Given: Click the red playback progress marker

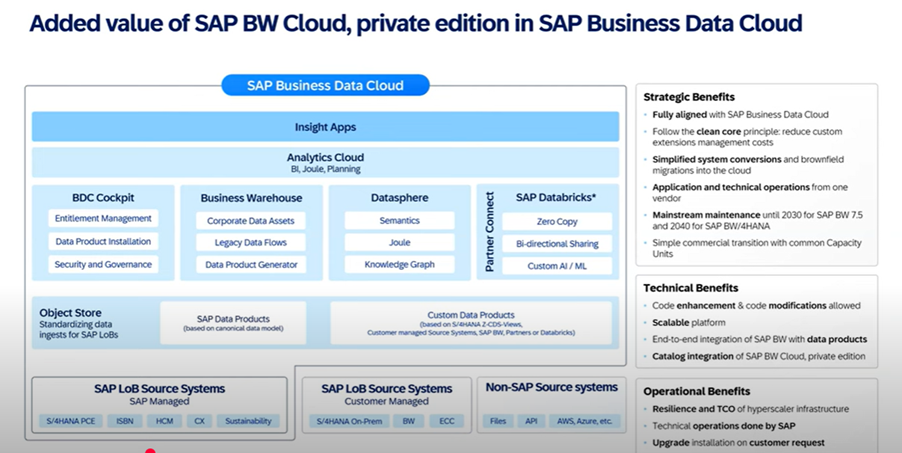Looking at the screenshot, I should click(x=150, y=451).
